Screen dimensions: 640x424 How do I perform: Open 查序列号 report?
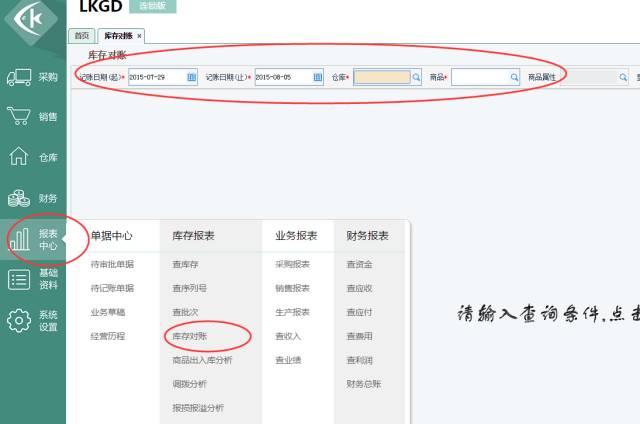(x=189, y=288)
